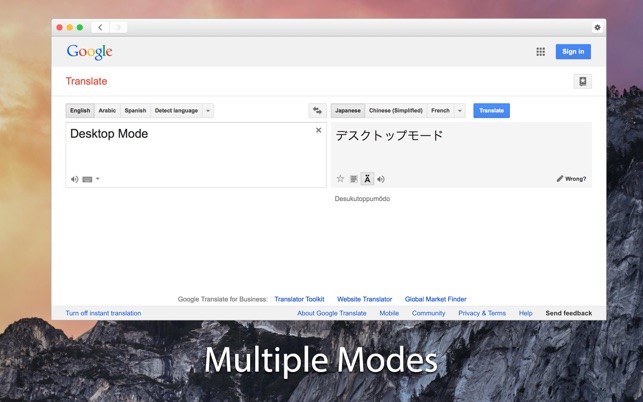Expand the source language dropdown
643x402 pixels.
[208, 110]
